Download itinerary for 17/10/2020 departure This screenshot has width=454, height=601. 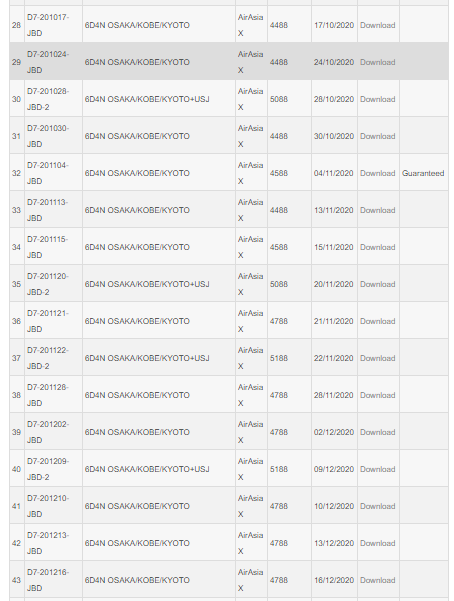pos(377,25)
